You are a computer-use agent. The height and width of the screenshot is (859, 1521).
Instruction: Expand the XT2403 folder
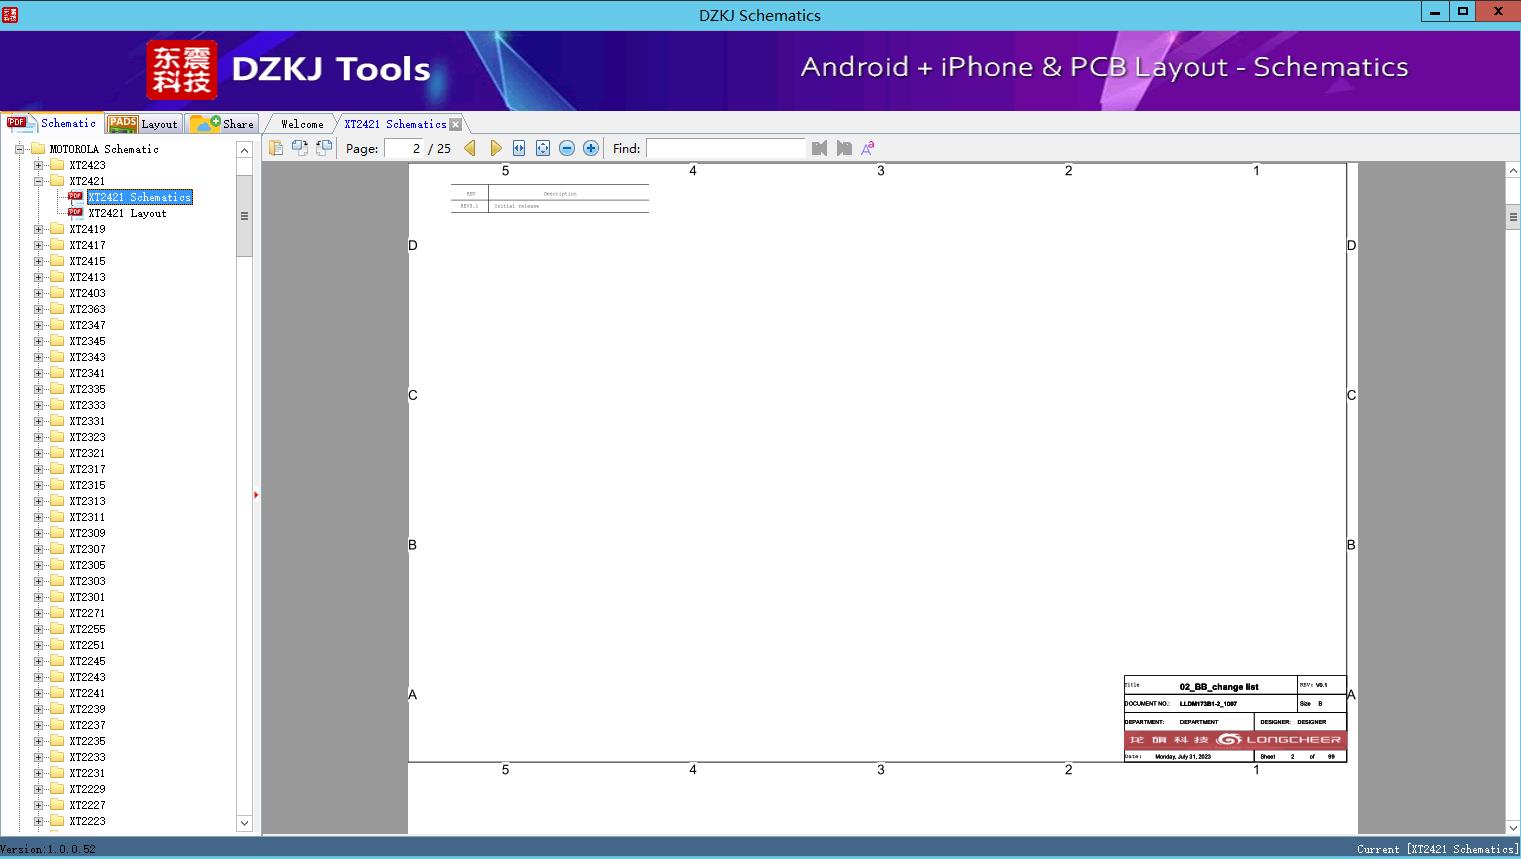[x=38, y=293]
